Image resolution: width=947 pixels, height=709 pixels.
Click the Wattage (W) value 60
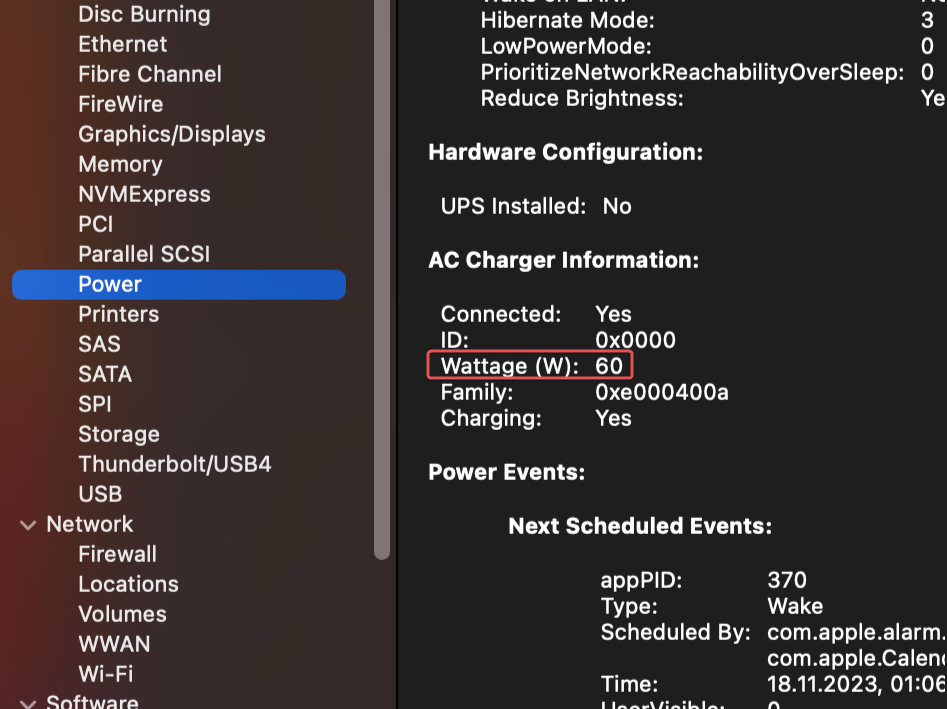[609, 366]
